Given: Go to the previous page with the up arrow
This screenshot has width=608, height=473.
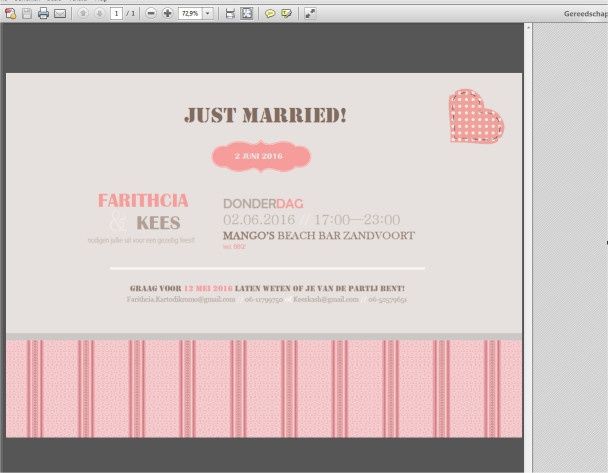Looking at the screenshot, I should [82, 14].
